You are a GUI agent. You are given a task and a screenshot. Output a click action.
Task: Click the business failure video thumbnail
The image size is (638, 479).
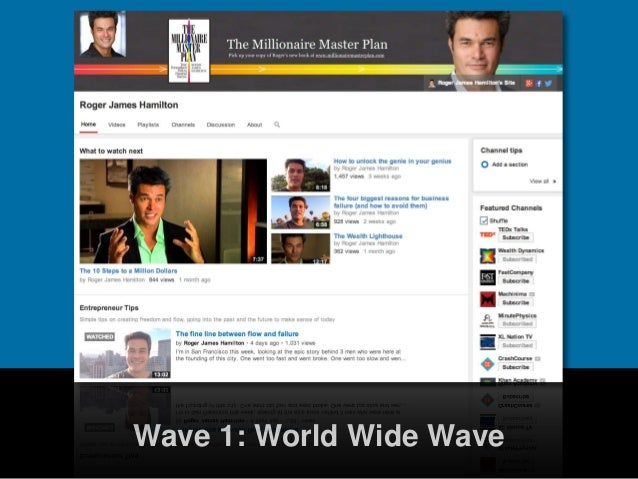click(301, 212)
